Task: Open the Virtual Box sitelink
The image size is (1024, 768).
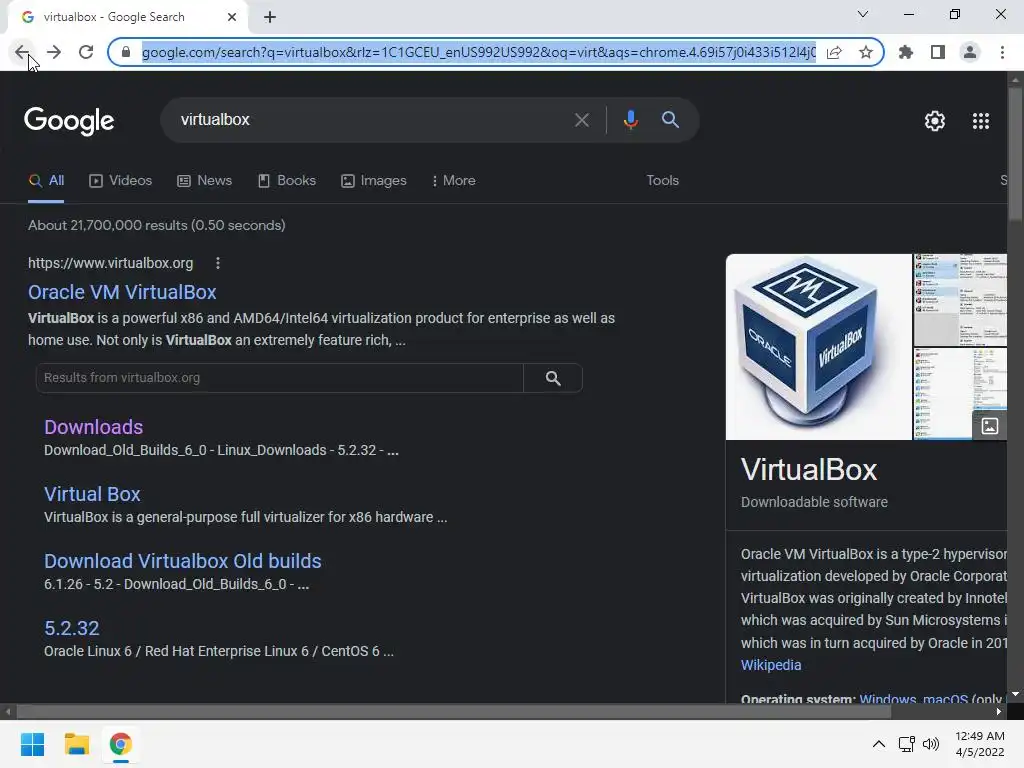Action: pyautogui.click(x=92, y=494)
